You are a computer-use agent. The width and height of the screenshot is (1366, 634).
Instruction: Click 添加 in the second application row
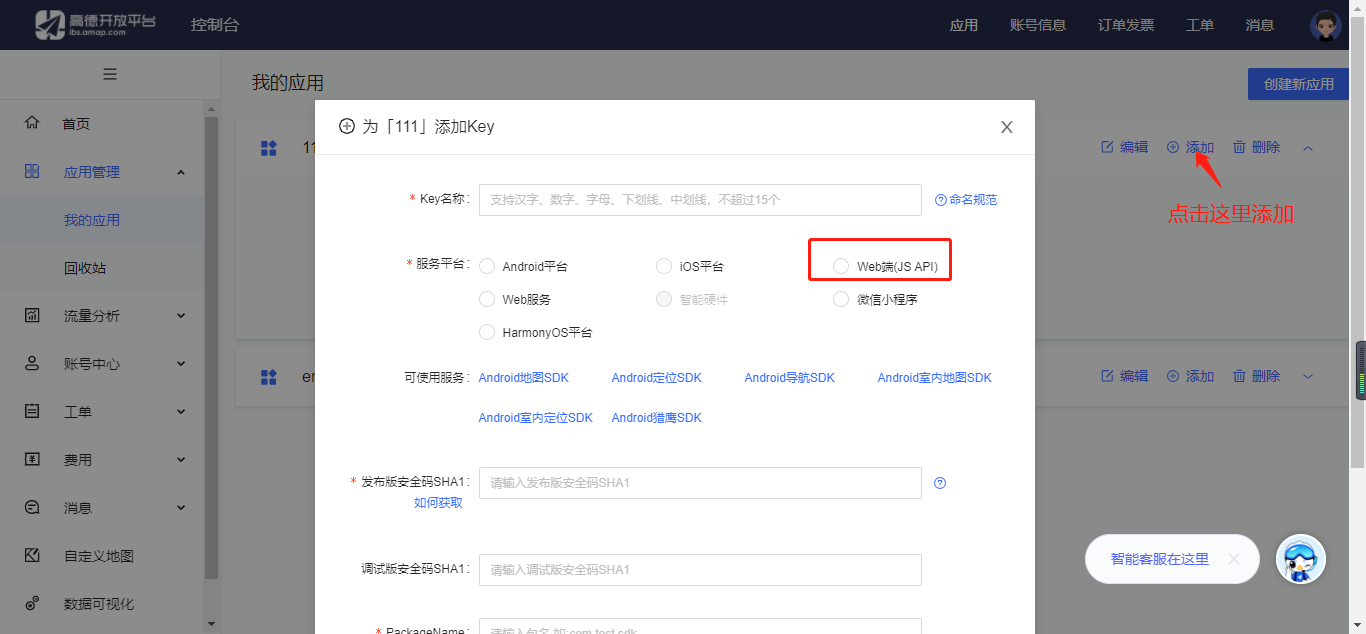click(x=1190, y=376)
